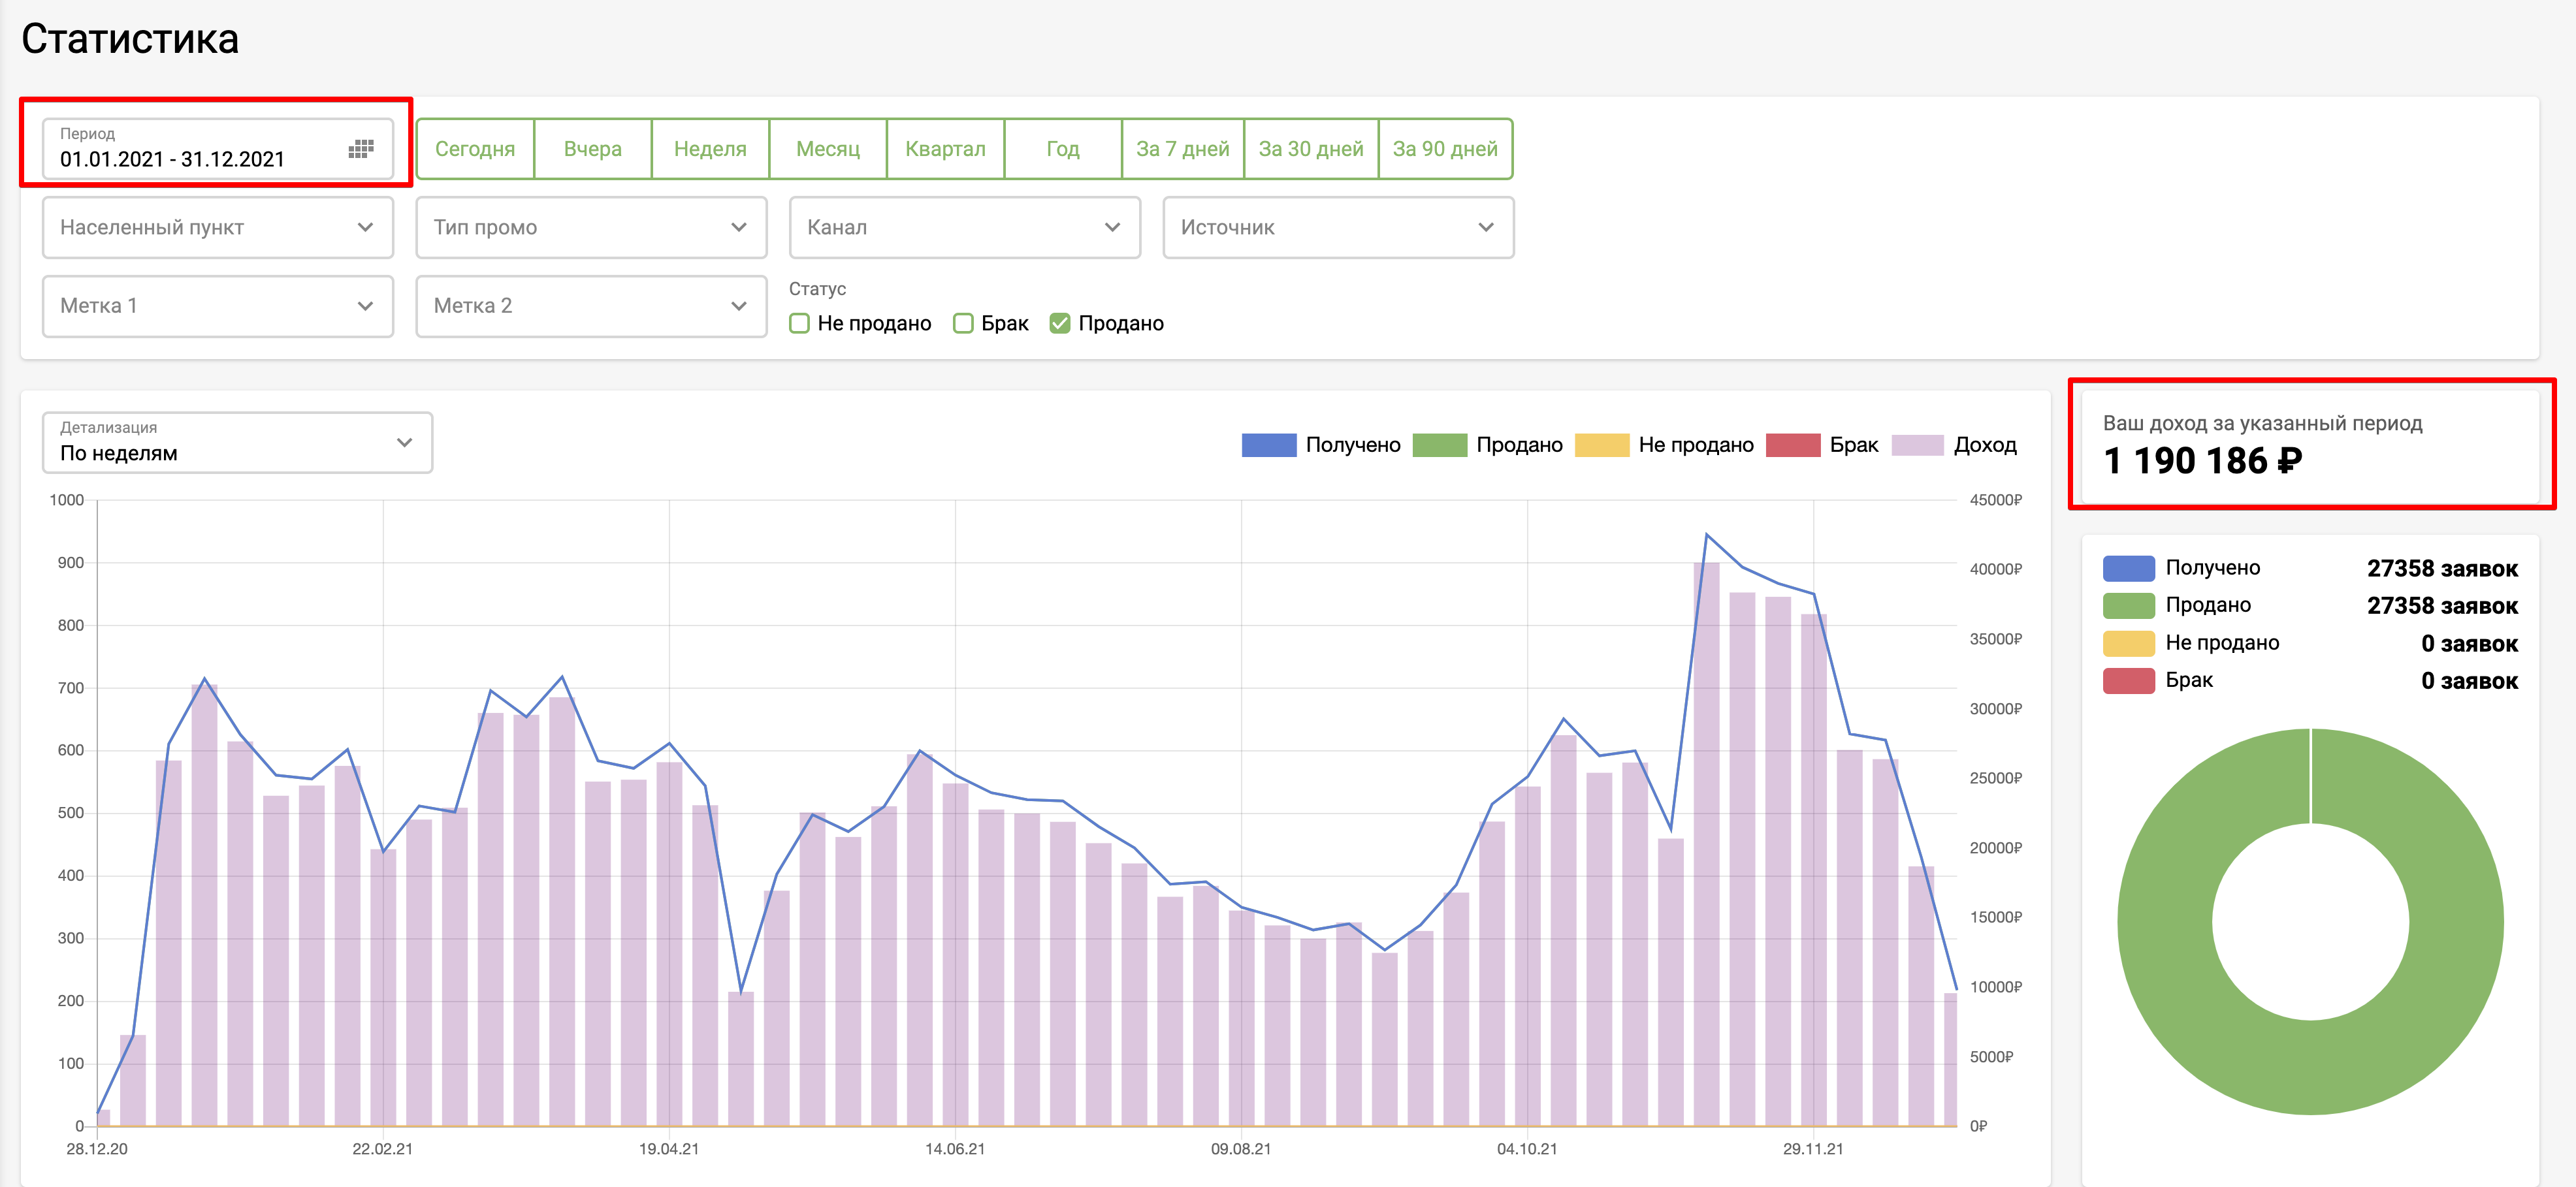The image size is (2576, 1187).
Task: Select the Сегодня period tab
Action: 475,149
